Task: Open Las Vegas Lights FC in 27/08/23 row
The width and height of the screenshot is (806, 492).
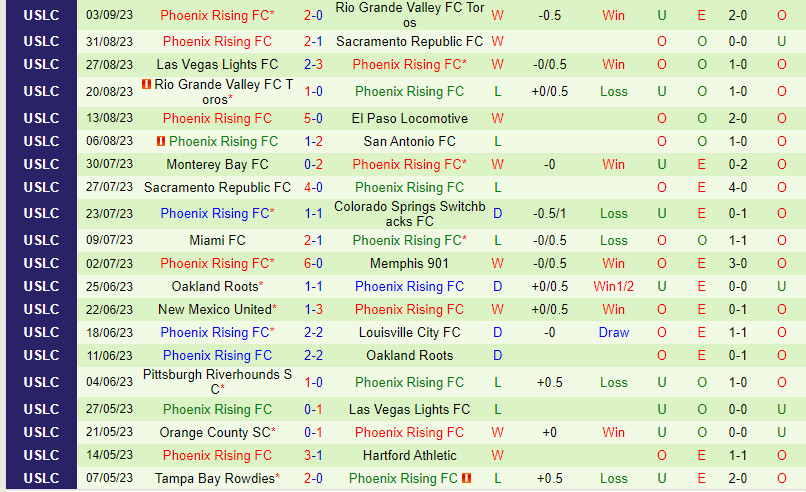Action: click(217, 64)
